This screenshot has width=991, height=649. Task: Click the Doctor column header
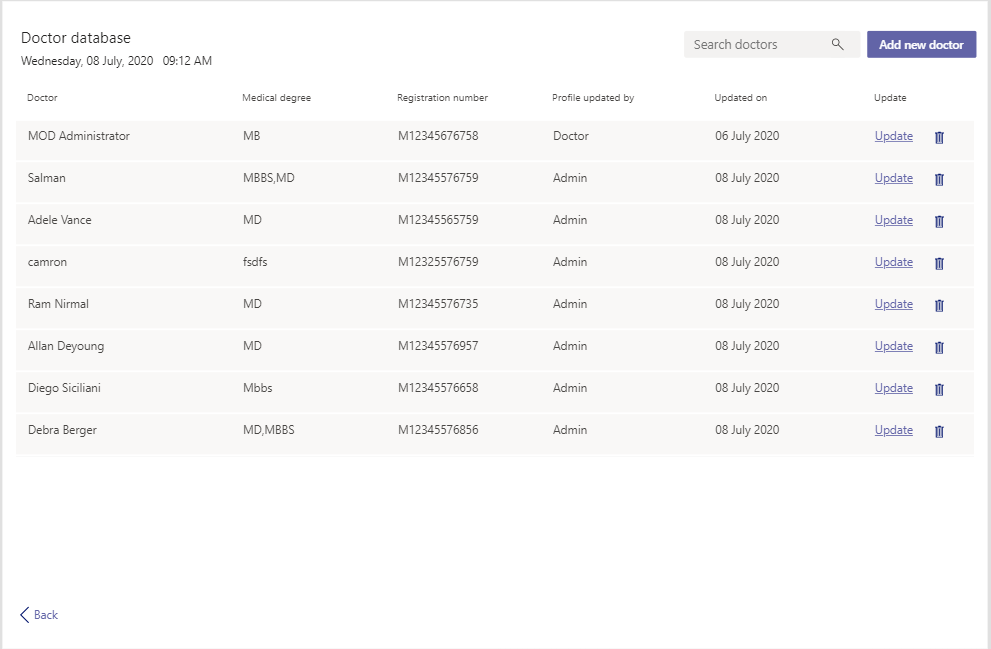pyautogui.click(x=42, y=97)
